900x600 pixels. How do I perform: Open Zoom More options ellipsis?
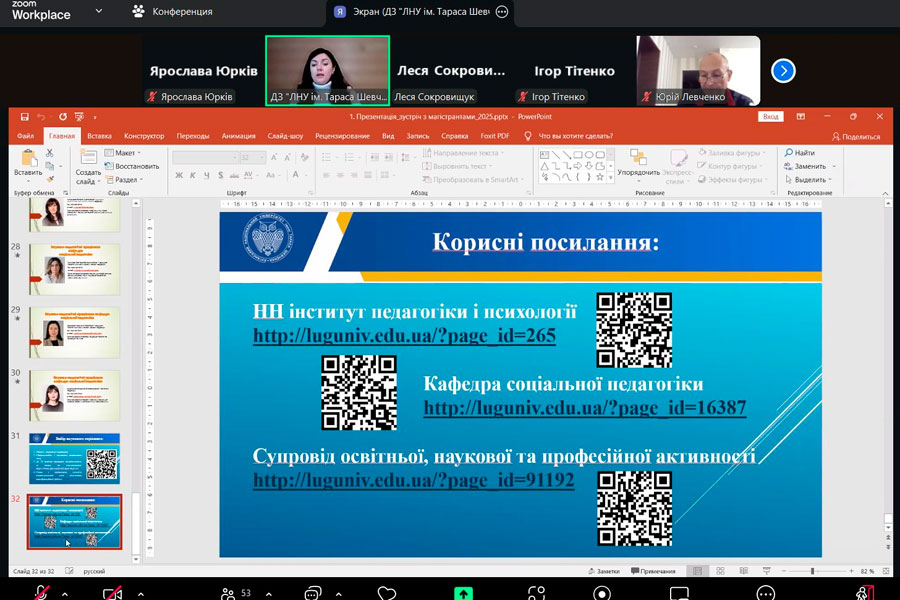765,592
